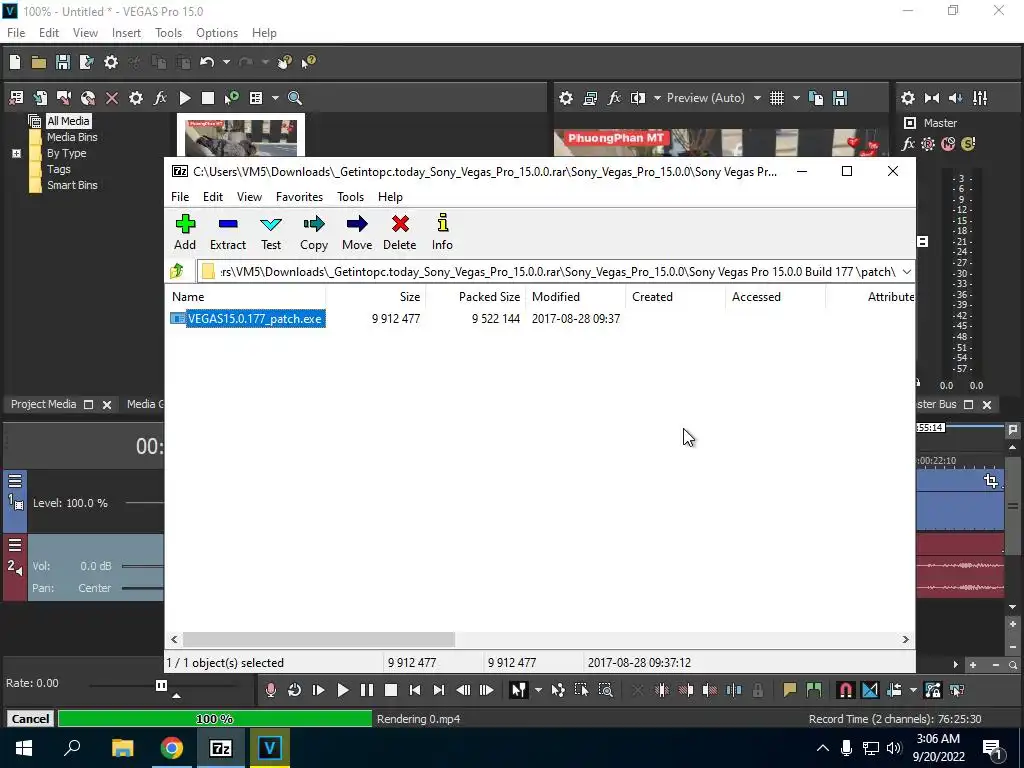The height and width of the screenshot is (768, 1024).
Task: Open Auto Ripple dropdown arrow
Action: pyautogui.click(x=912, y=690)
